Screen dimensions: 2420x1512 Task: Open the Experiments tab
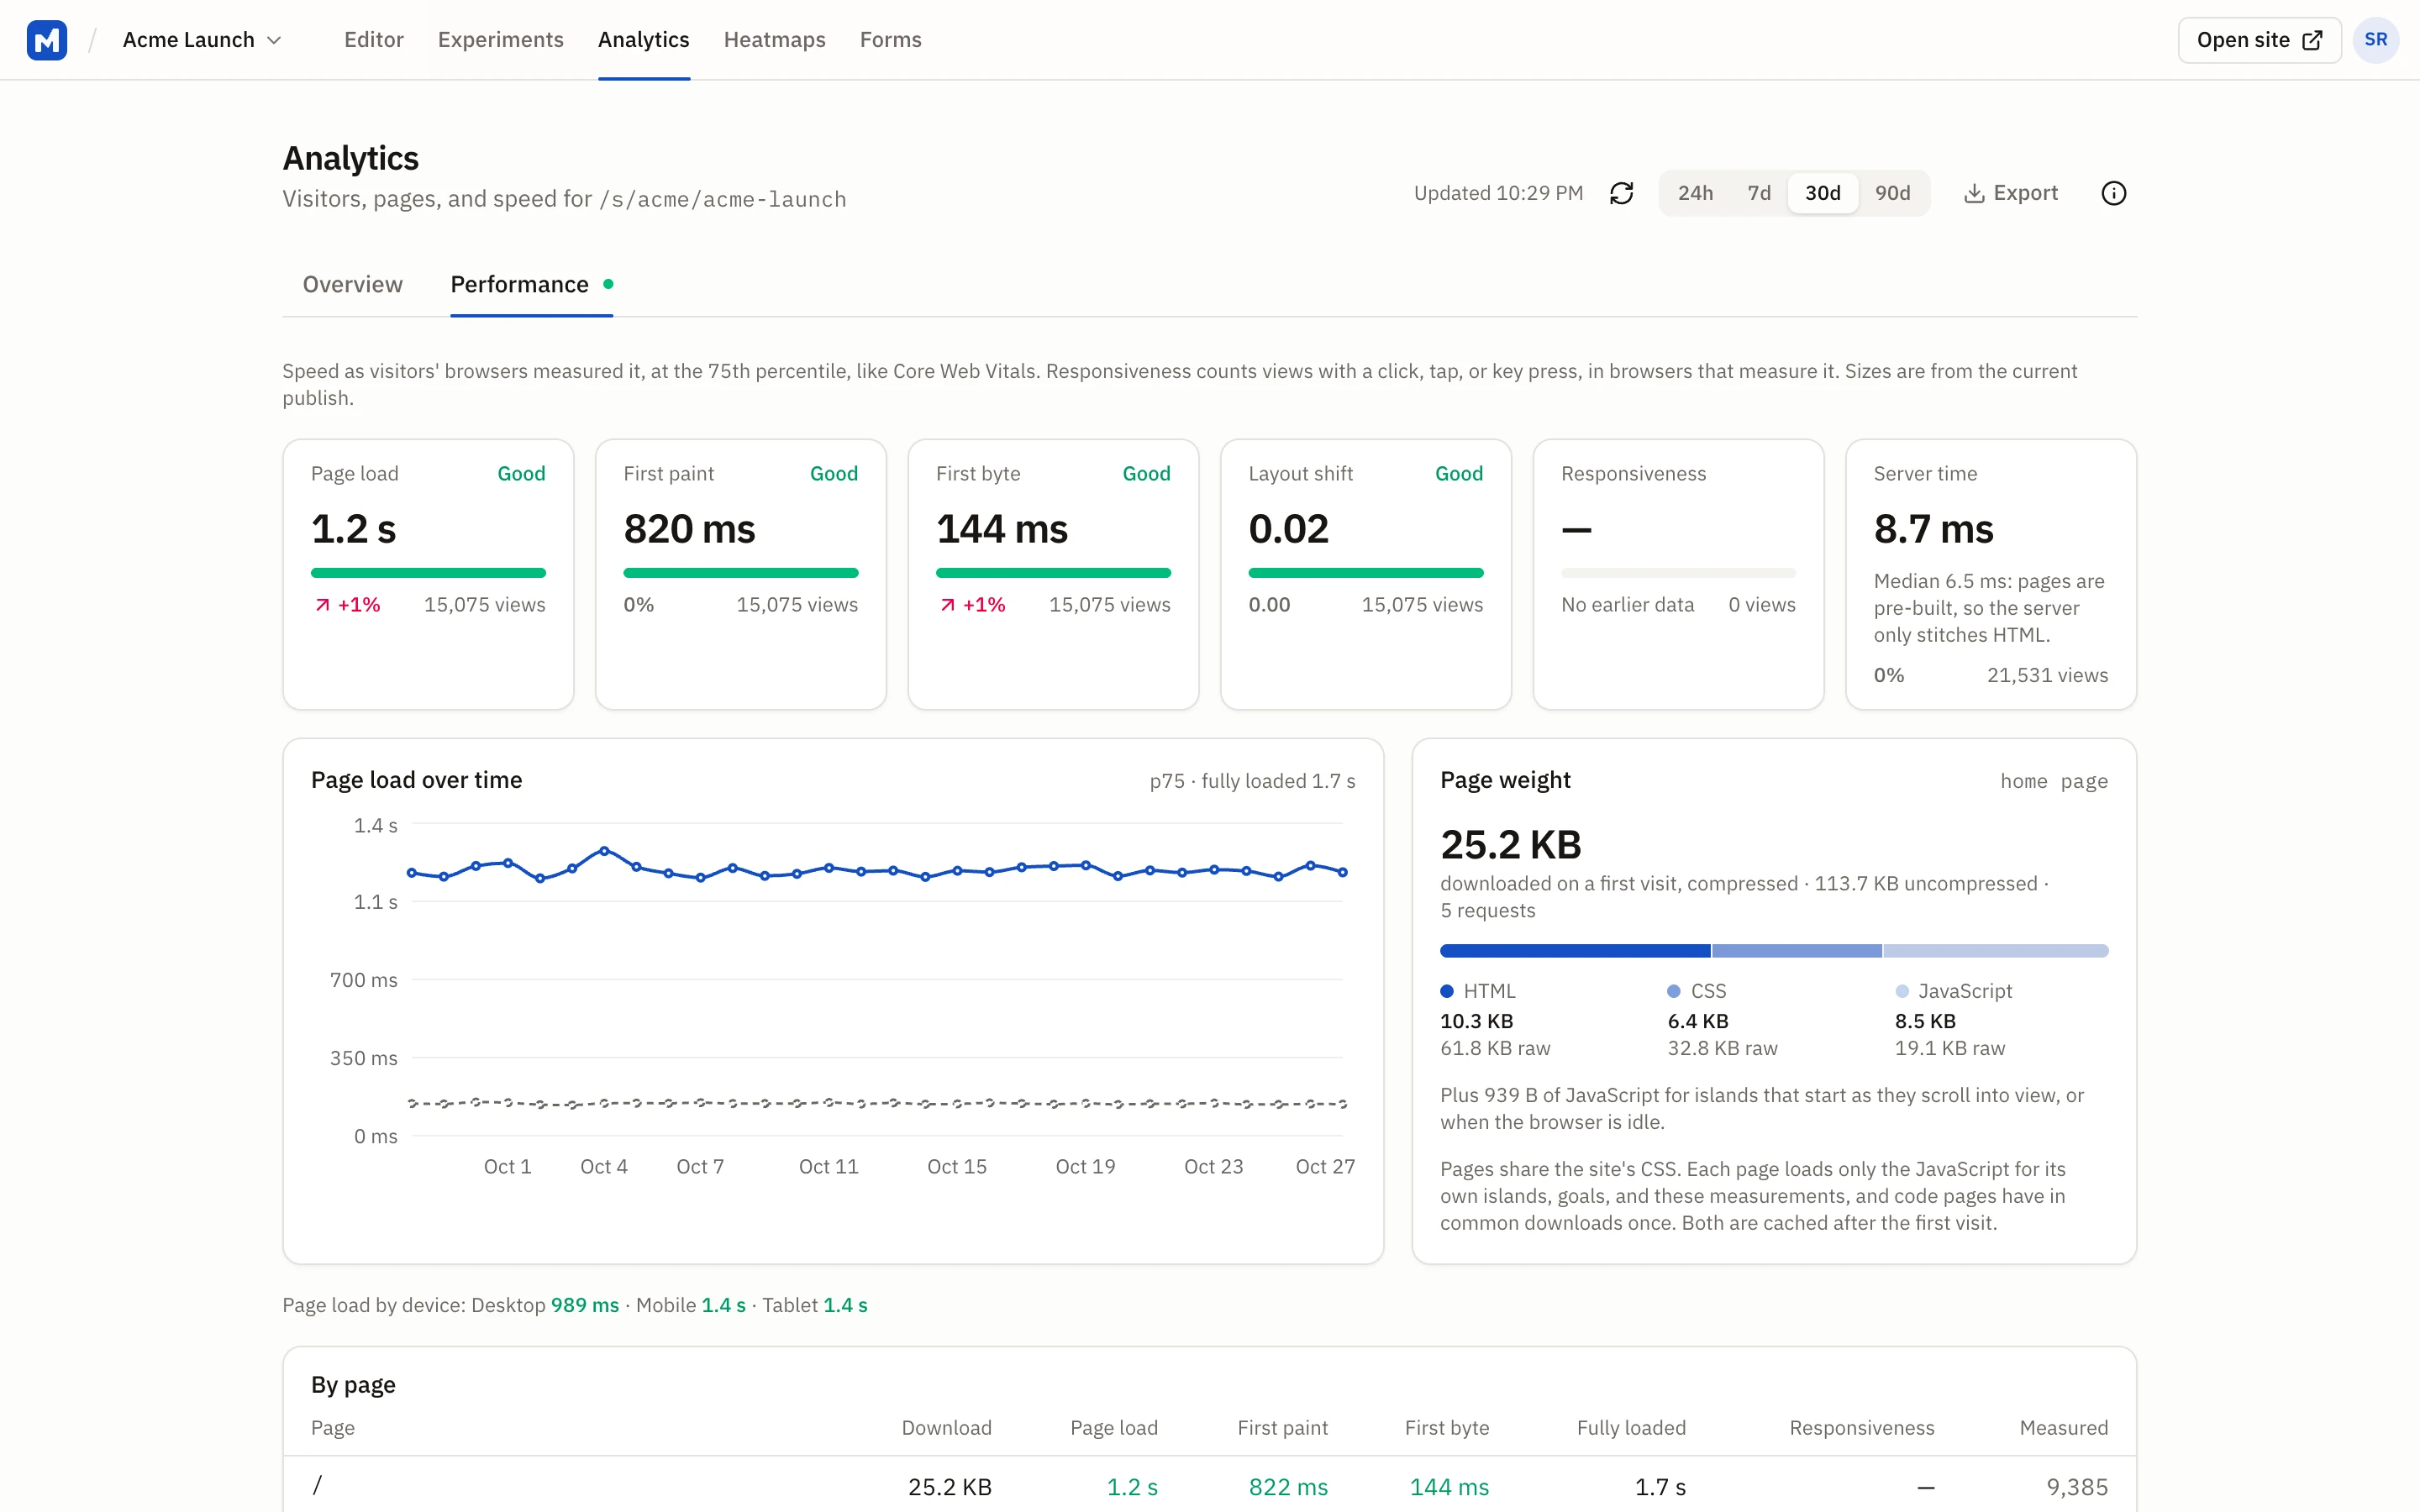500,40
